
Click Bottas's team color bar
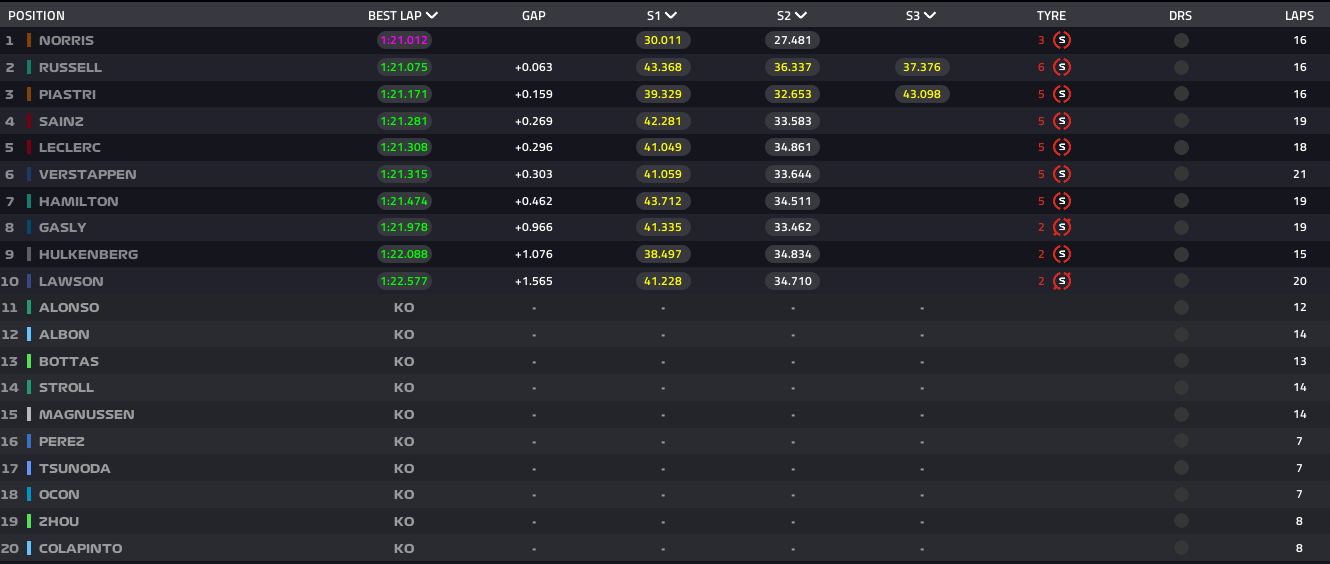point(29,361)
